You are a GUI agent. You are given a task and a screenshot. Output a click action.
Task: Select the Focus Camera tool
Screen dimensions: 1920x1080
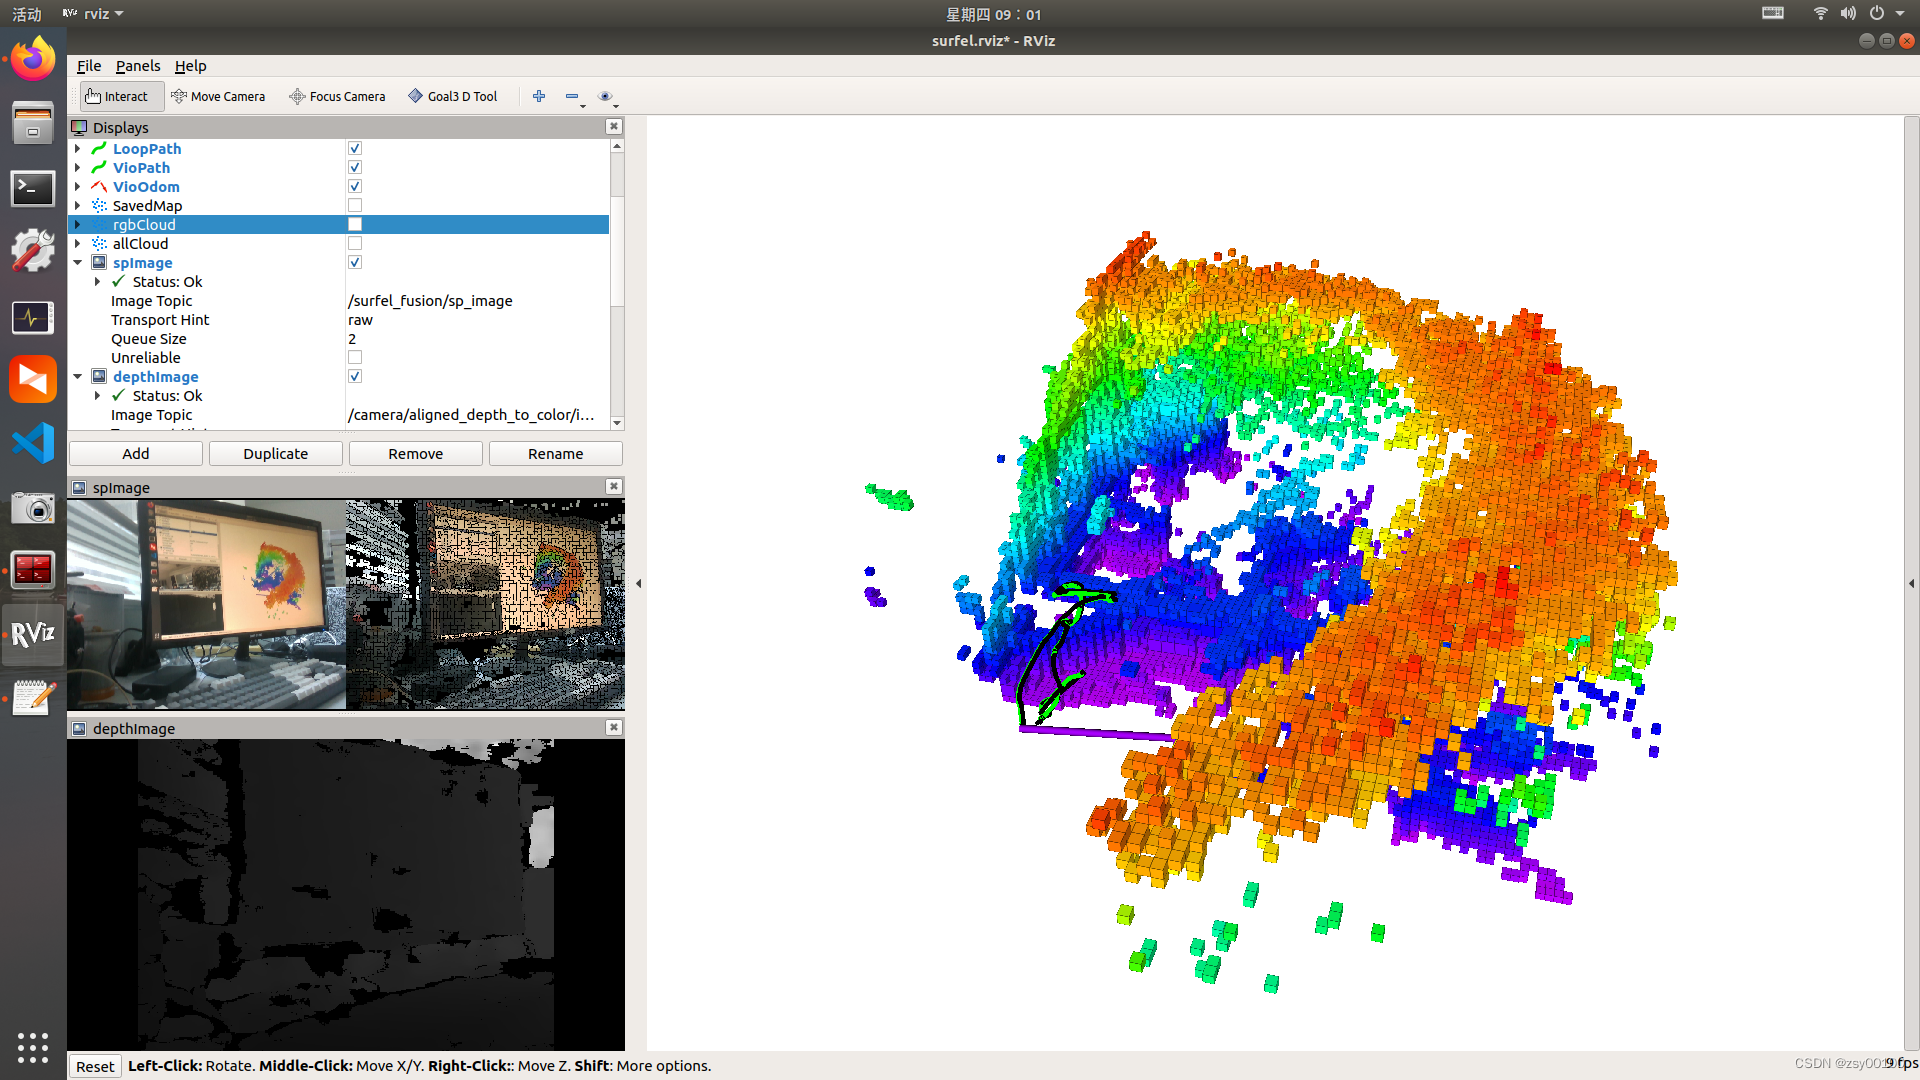(x=335, y=95)
